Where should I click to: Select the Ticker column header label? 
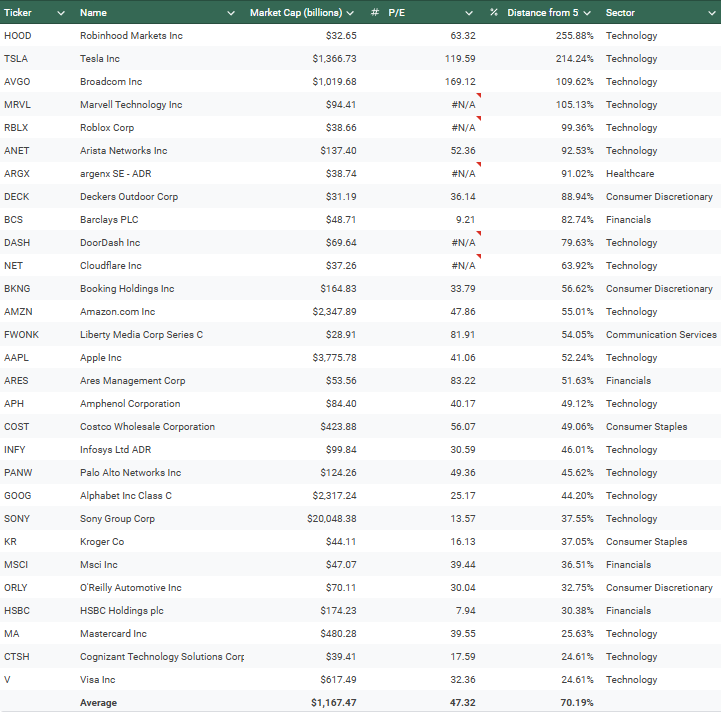point(18,12)
